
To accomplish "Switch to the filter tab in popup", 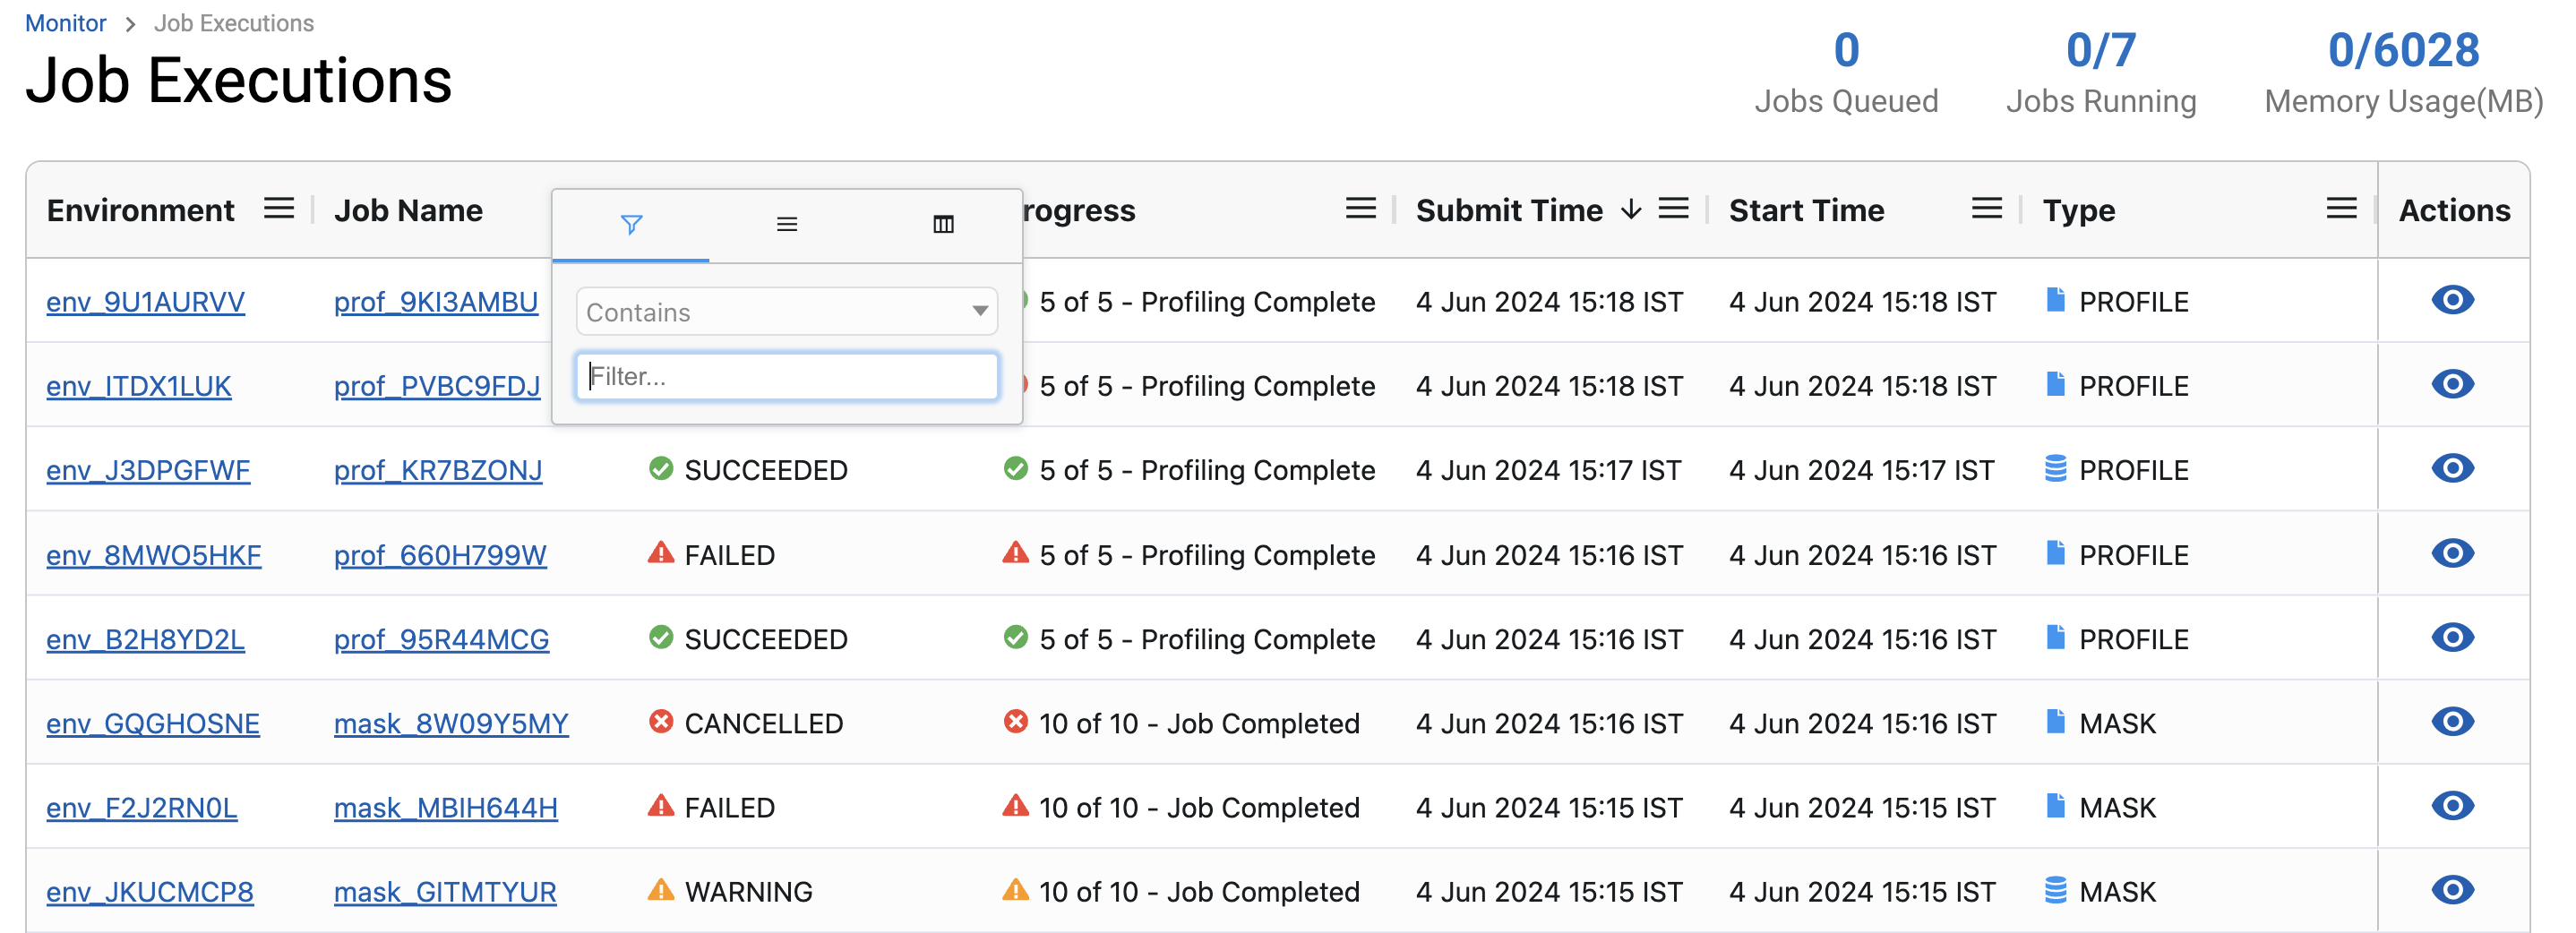I will pyautogui.click(x=631, y=225).
